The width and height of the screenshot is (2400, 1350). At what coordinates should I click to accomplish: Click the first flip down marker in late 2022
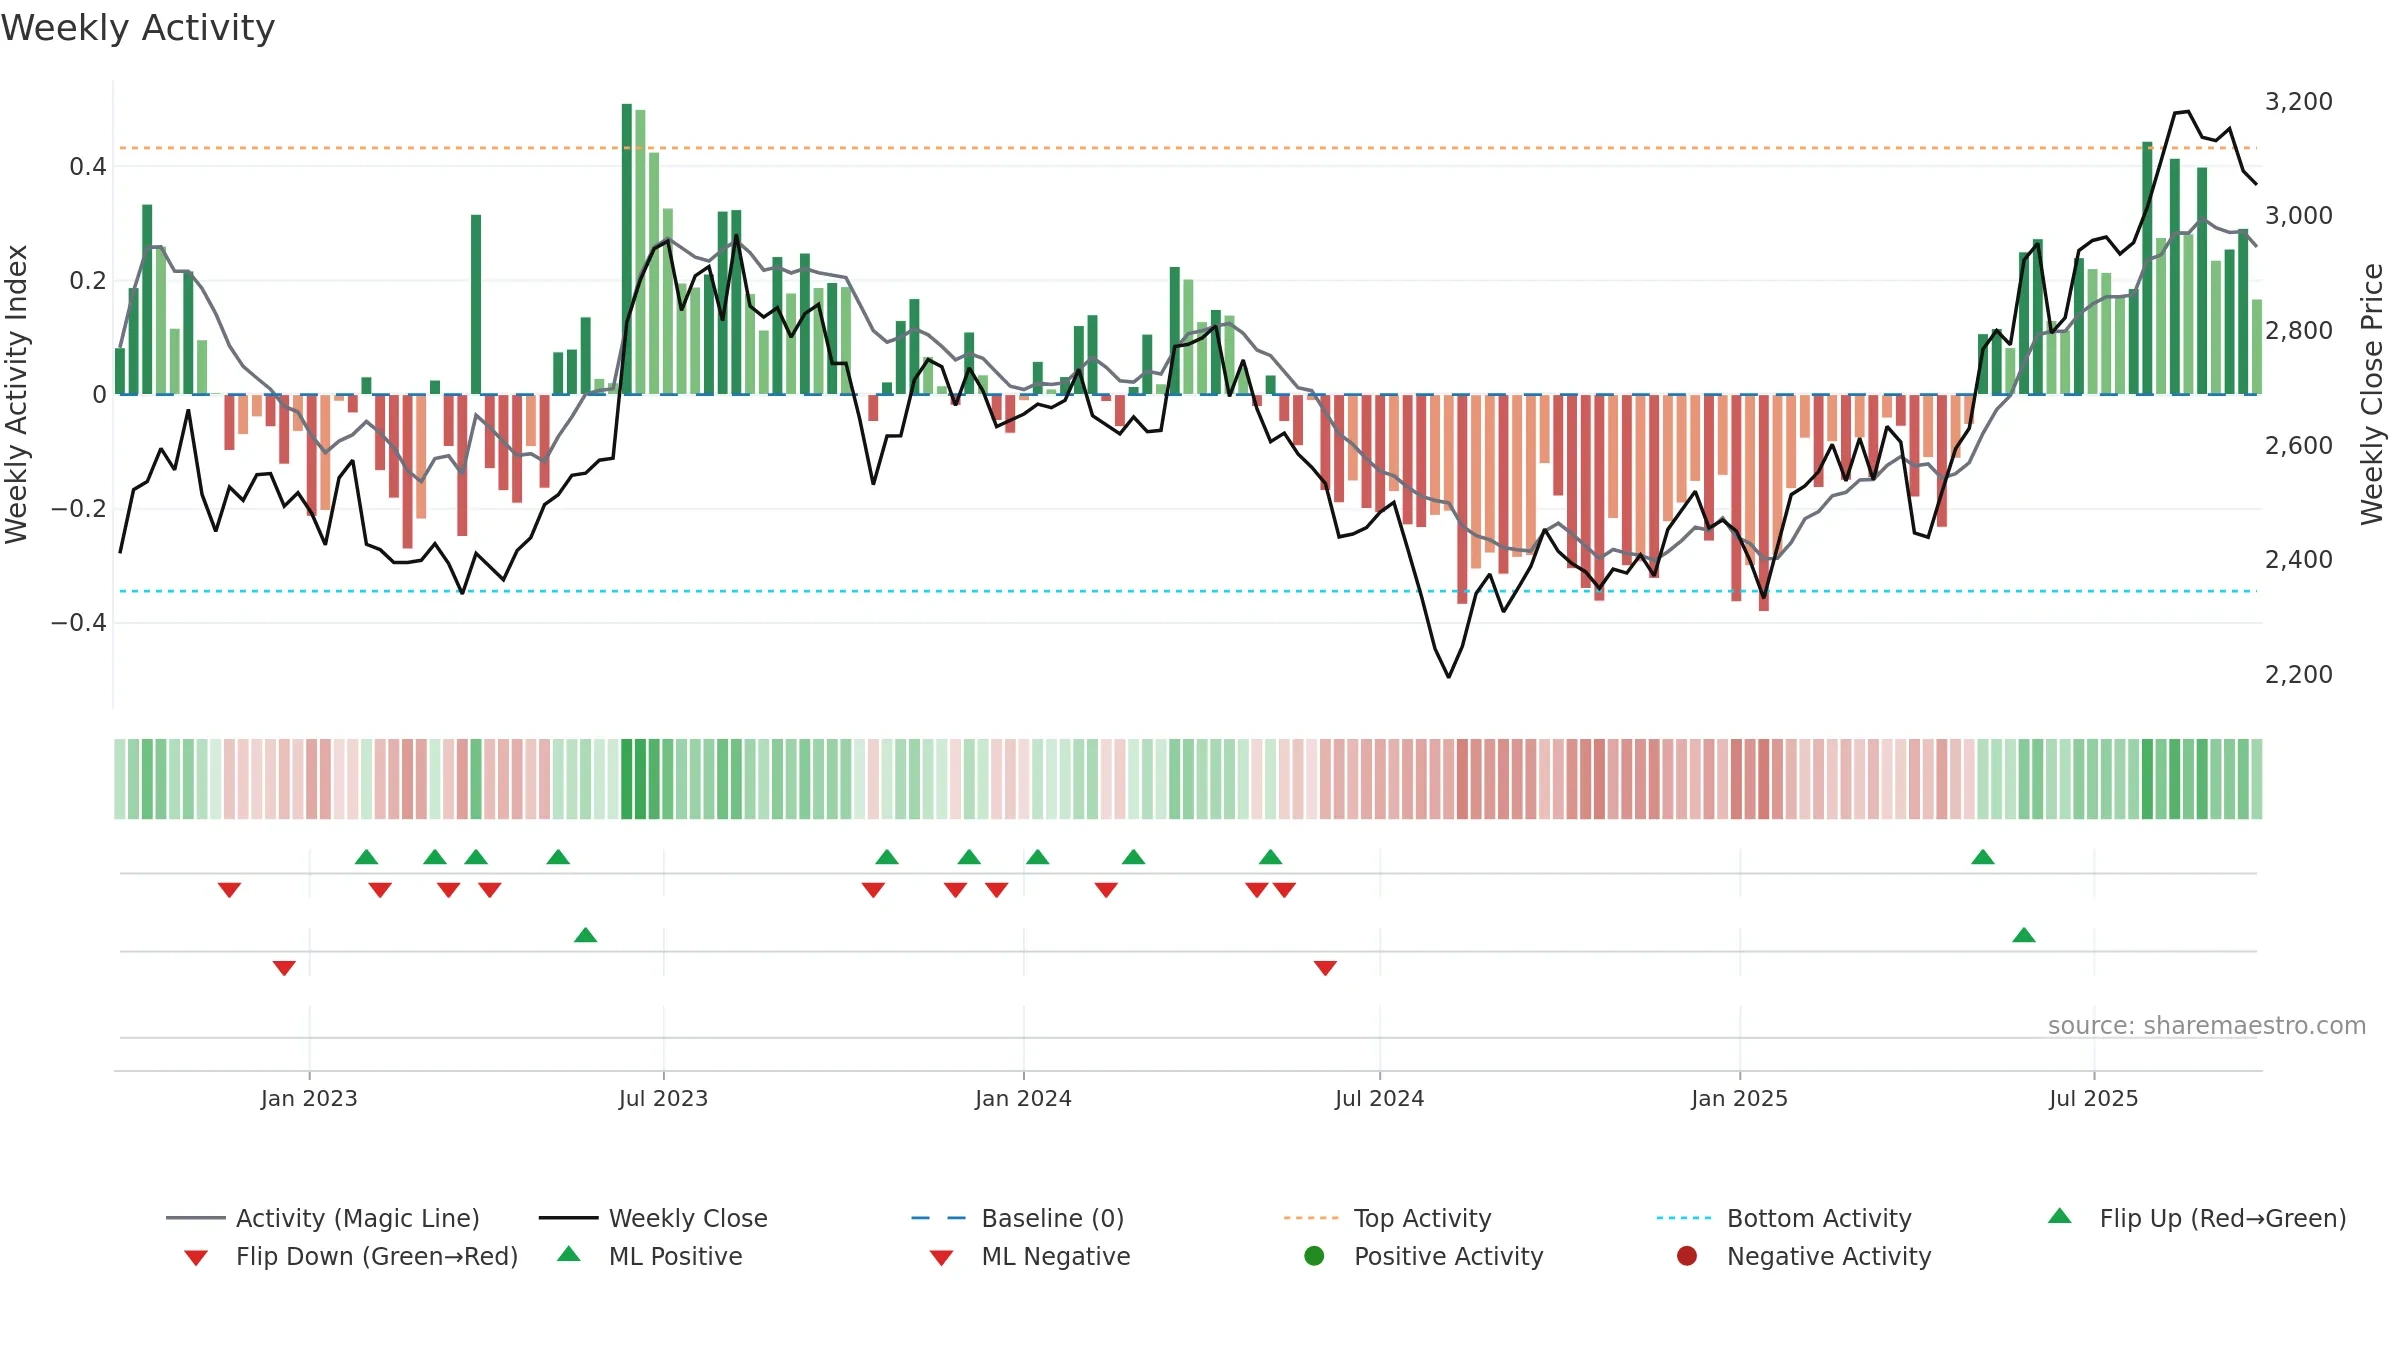coord(229,890)
